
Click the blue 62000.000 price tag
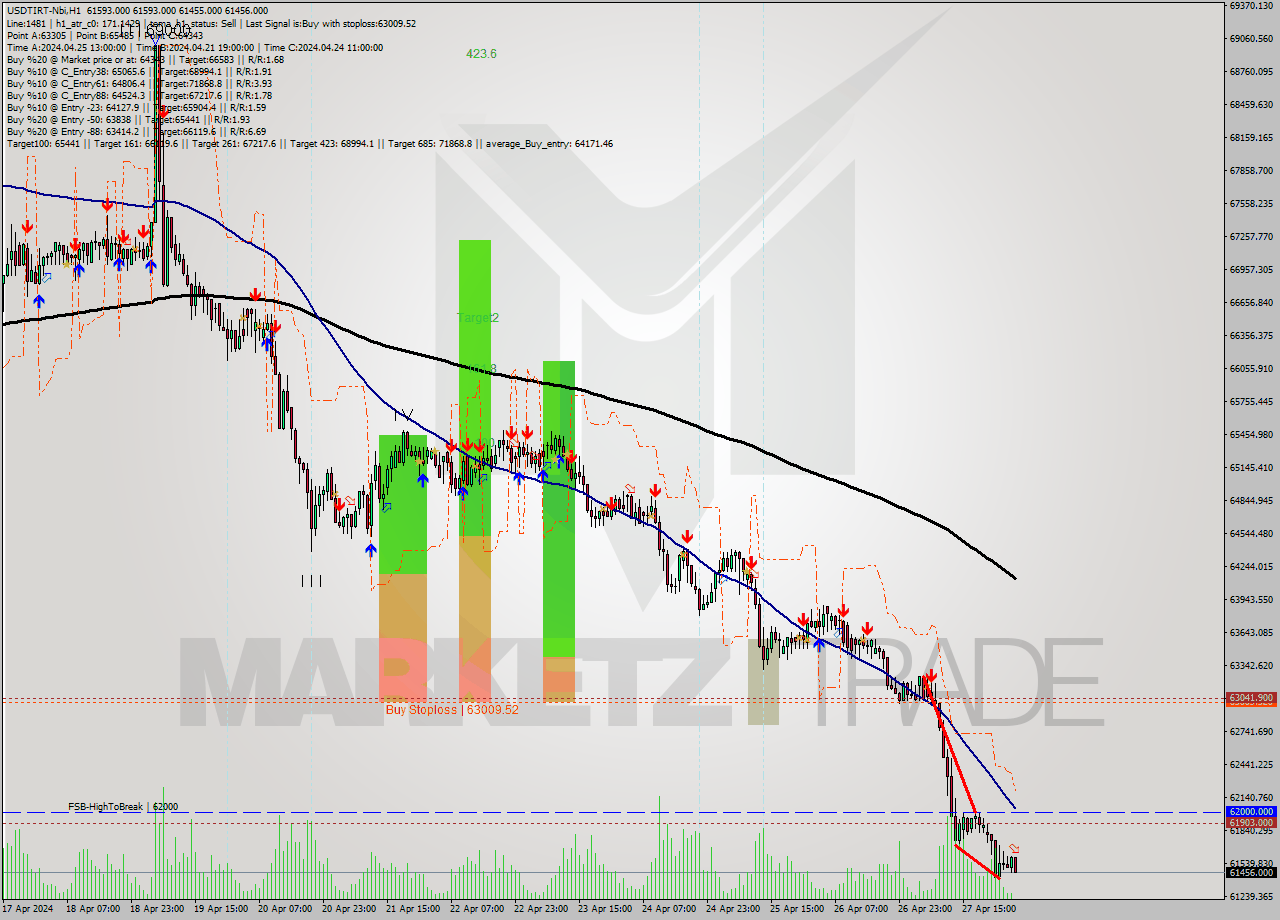(x=1250, y=812)
